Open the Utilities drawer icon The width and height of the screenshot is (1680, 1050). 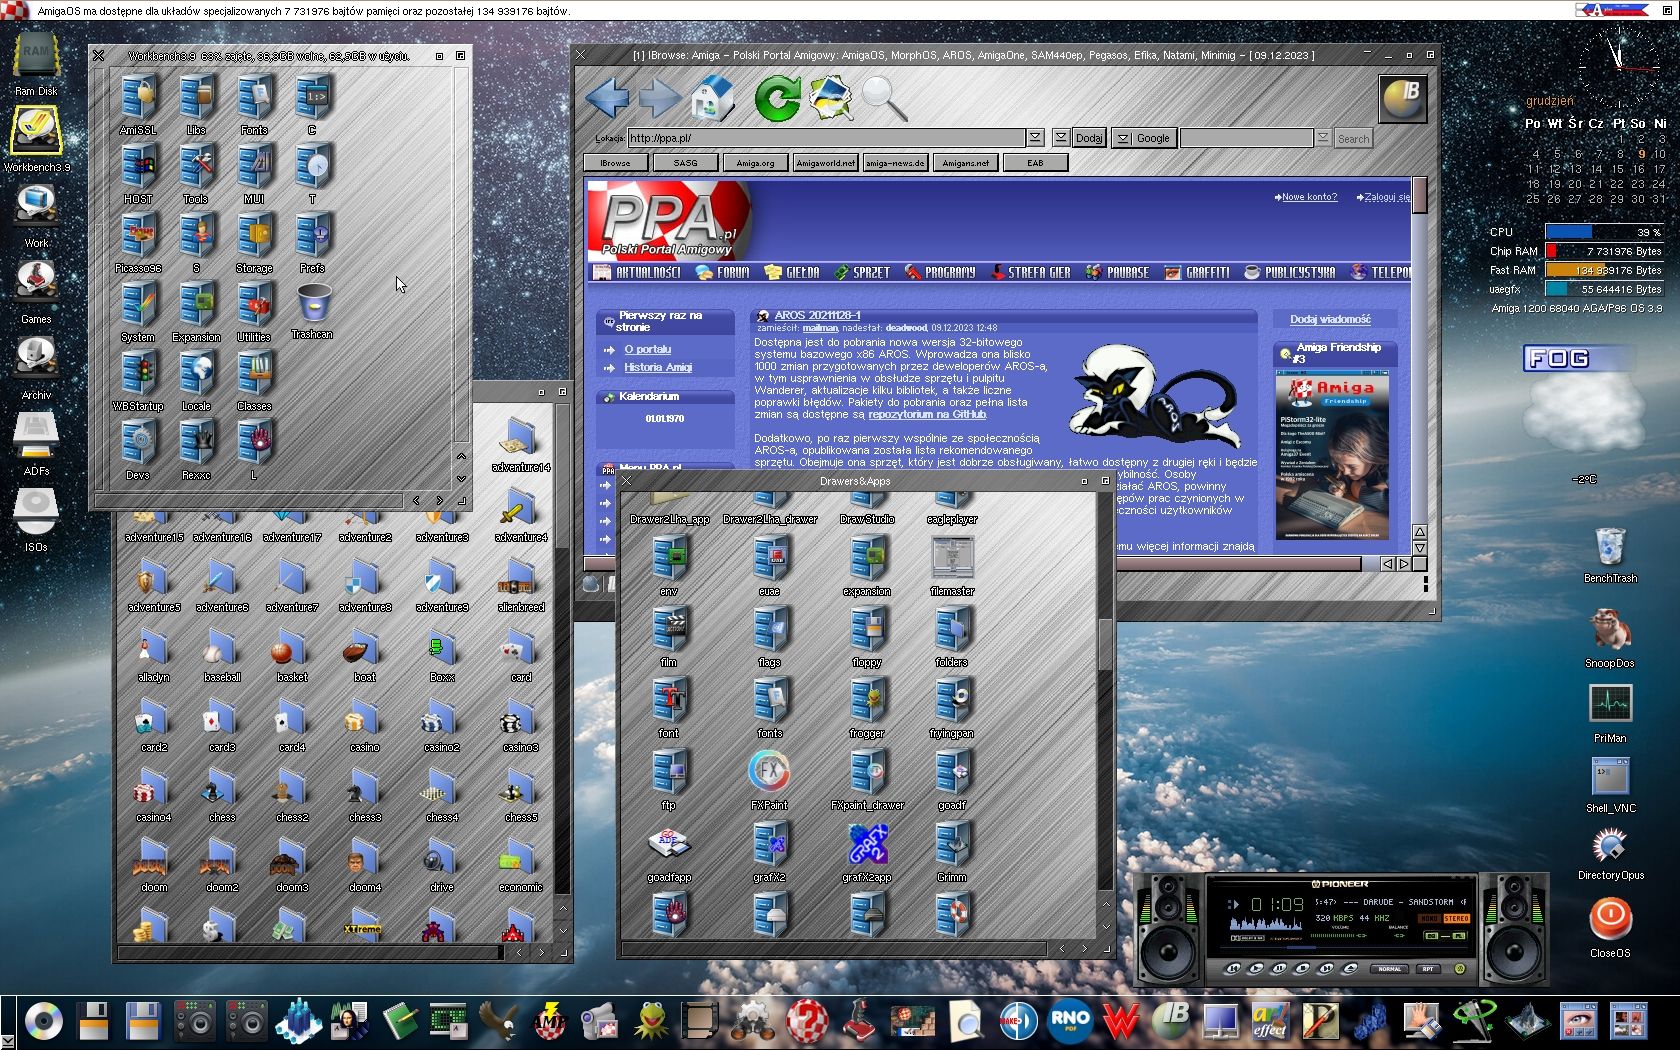pyautogui.click(x=254, y=312)
